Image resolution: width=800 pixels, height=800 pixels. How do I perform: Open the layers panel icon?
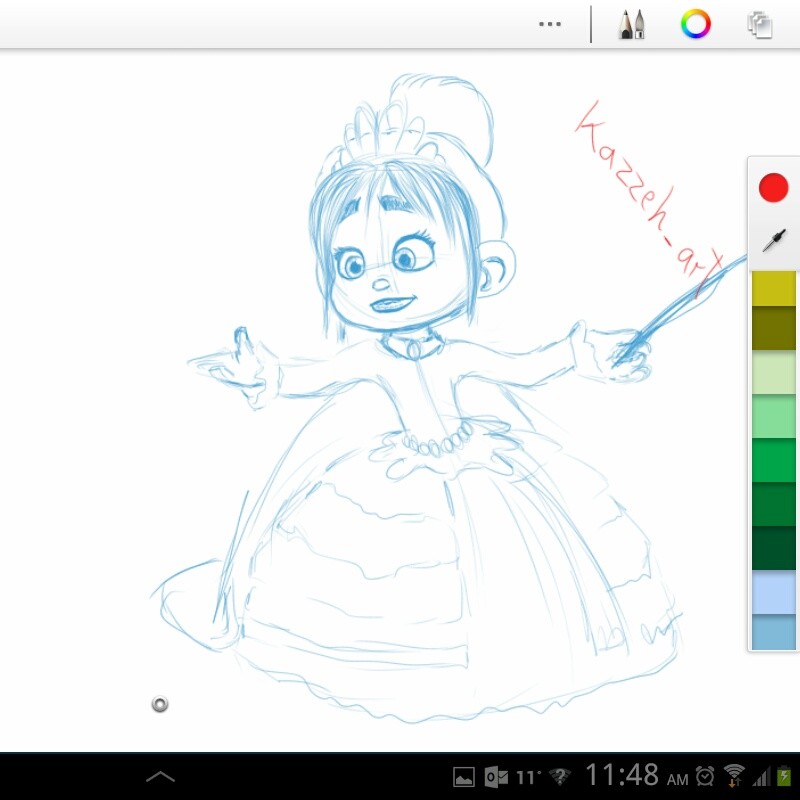pos(760,25)
